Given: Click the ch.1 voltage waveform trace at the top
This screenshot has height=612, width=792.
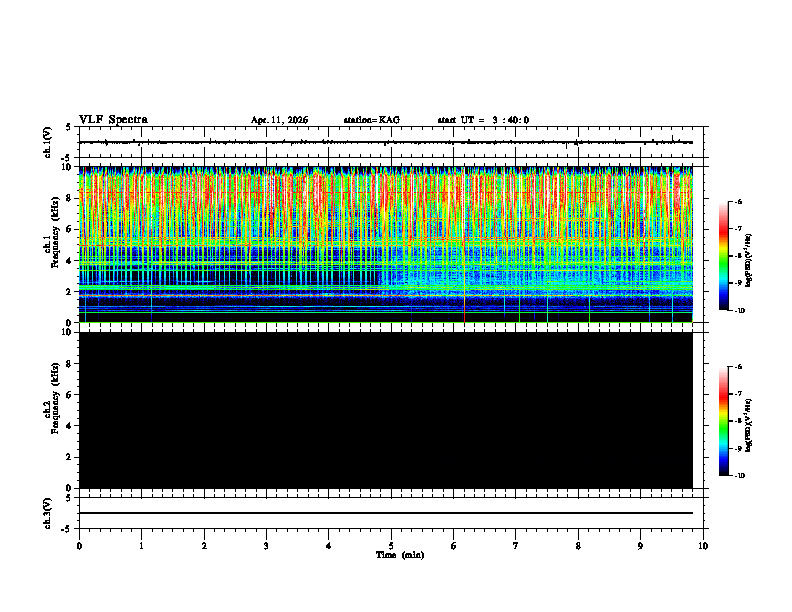Looking at the screenshot, I should tap(385, 142).
